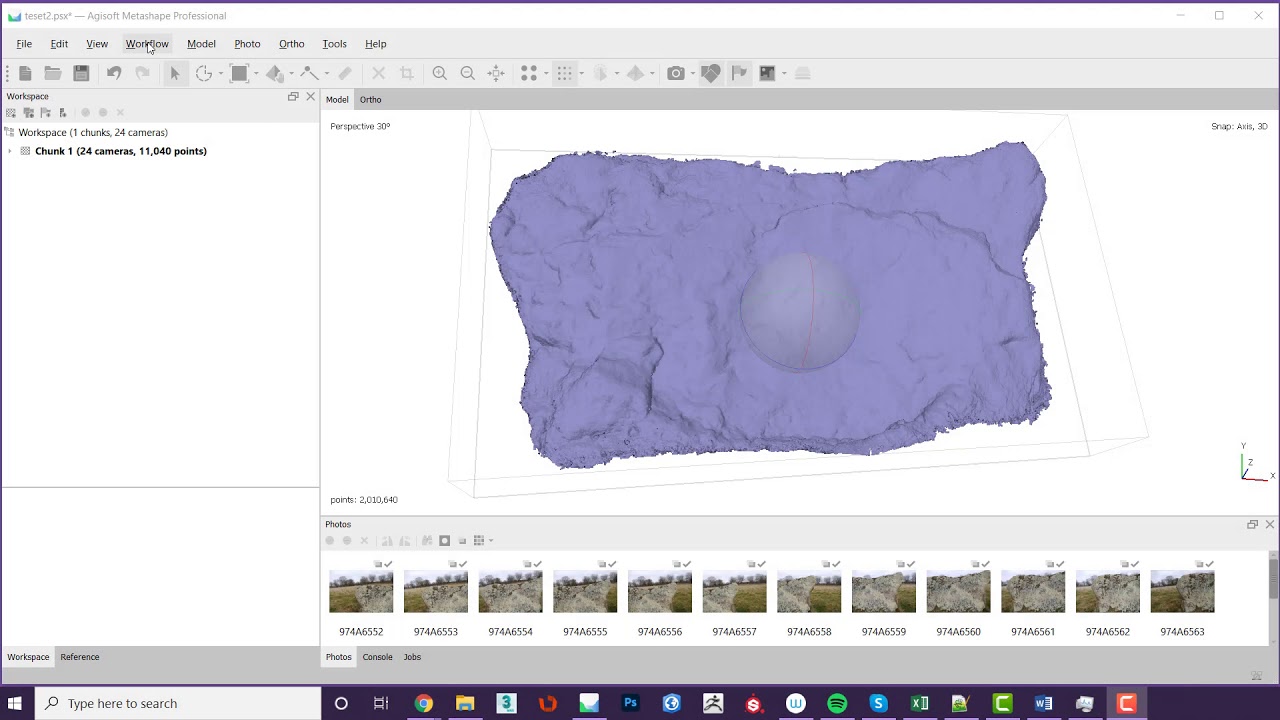
Task: Select Chunk 1 (24 cameras, 11,040 points)
Action: 121,151
